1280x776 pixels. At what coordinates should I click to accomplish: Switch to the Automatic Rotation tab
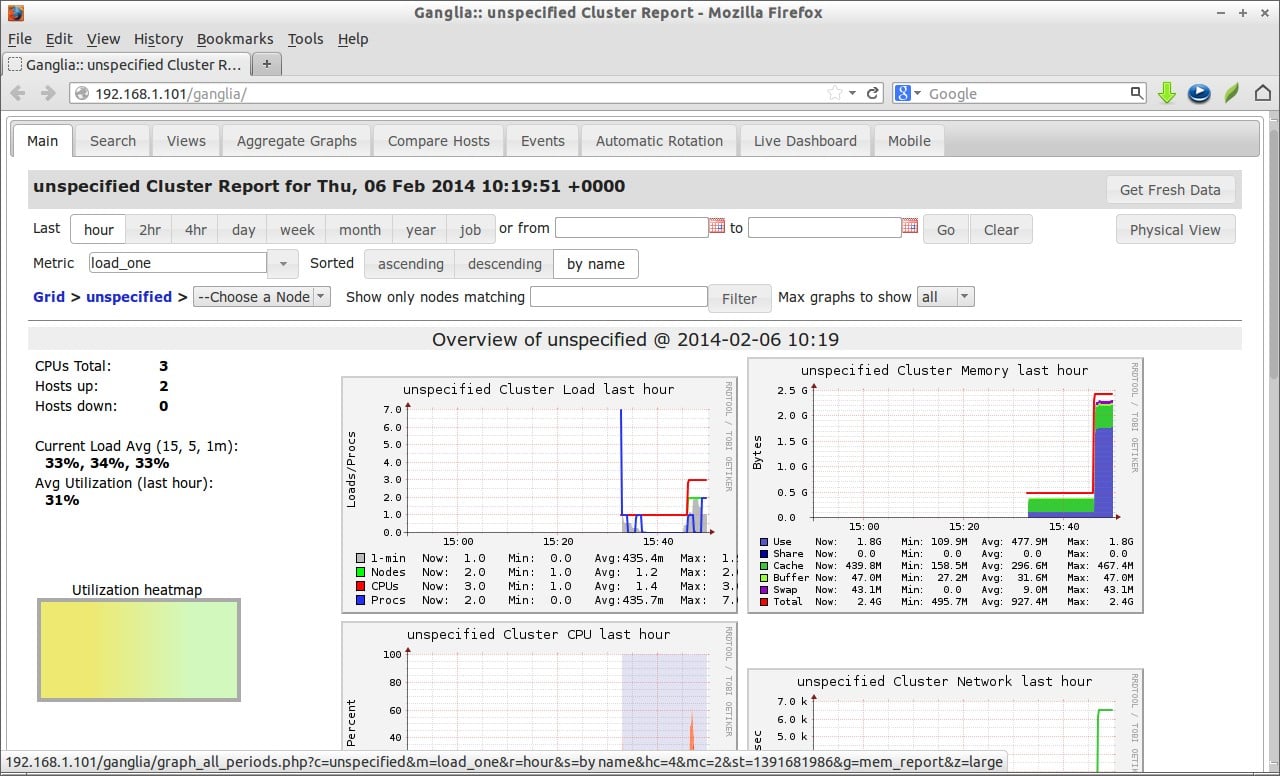pos(659,141)
